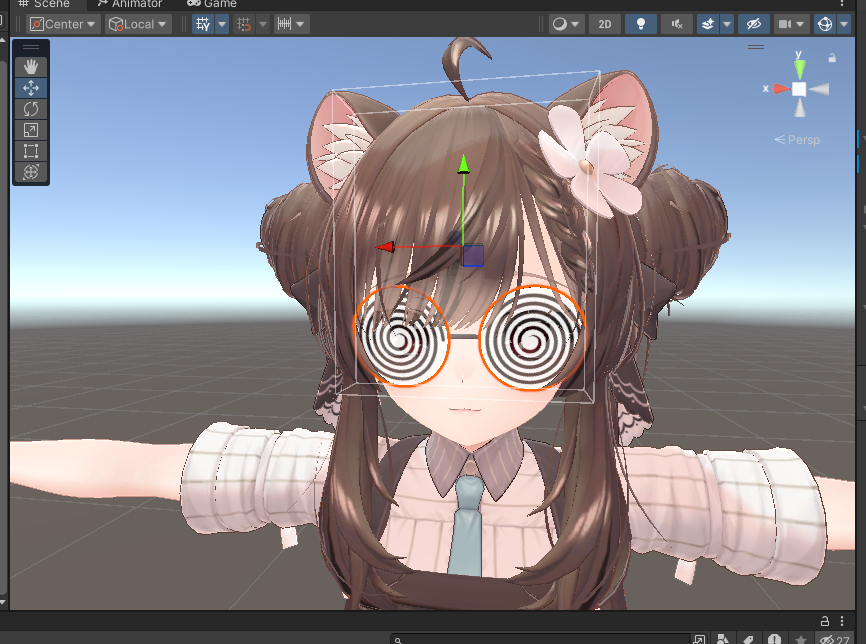Viewport: 866px width, 644px height.
Task: Select the Rotate tool
Action: coord(31,109)
